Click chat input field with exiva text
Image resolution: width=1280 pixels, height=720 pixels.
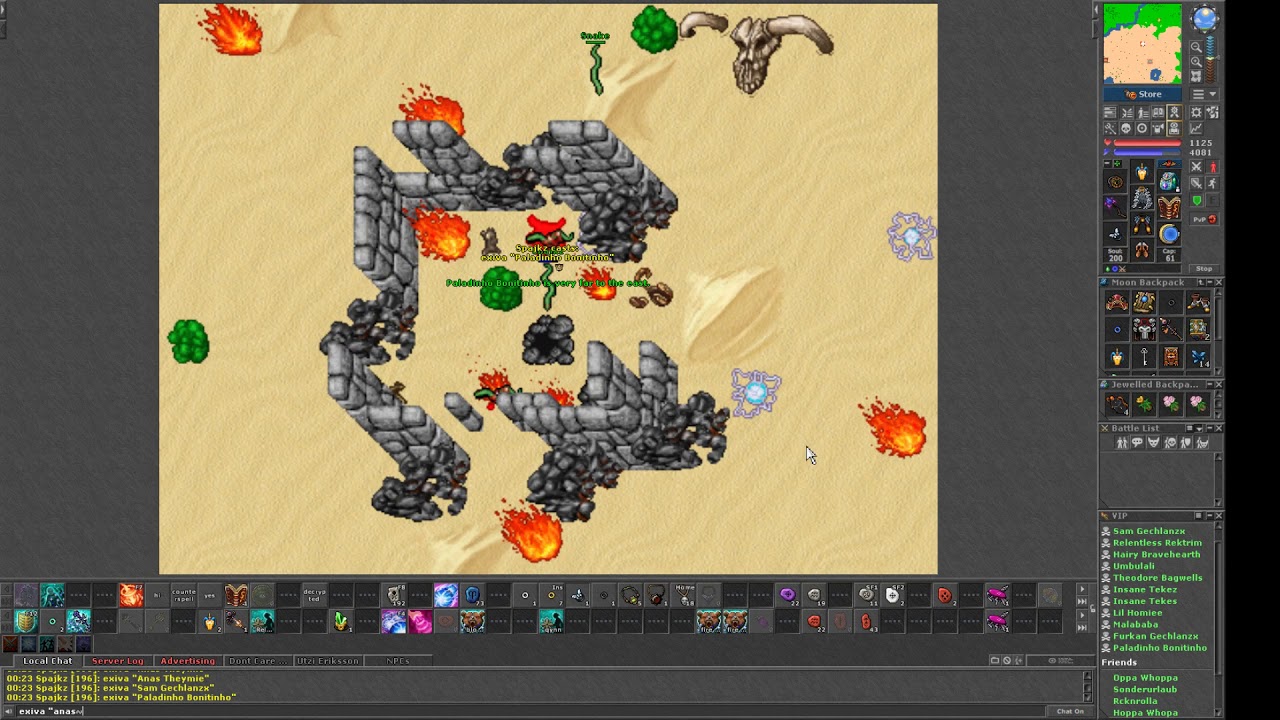530,711
